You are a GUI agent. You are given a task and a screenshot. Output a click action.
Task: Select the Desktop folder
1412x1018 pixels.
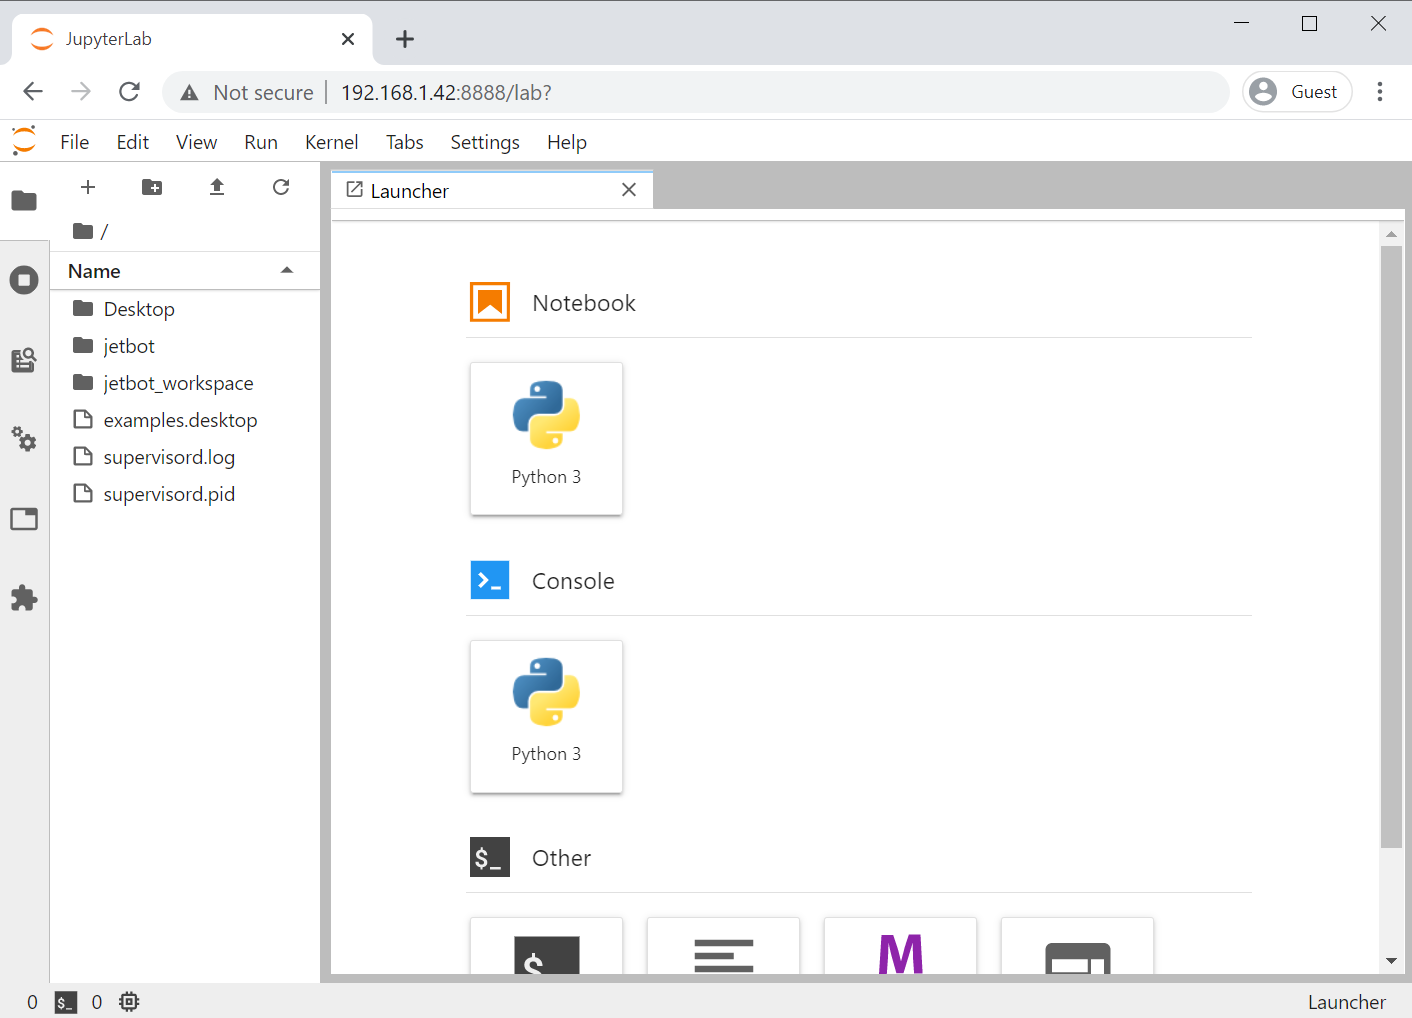[x=185, y=309]
